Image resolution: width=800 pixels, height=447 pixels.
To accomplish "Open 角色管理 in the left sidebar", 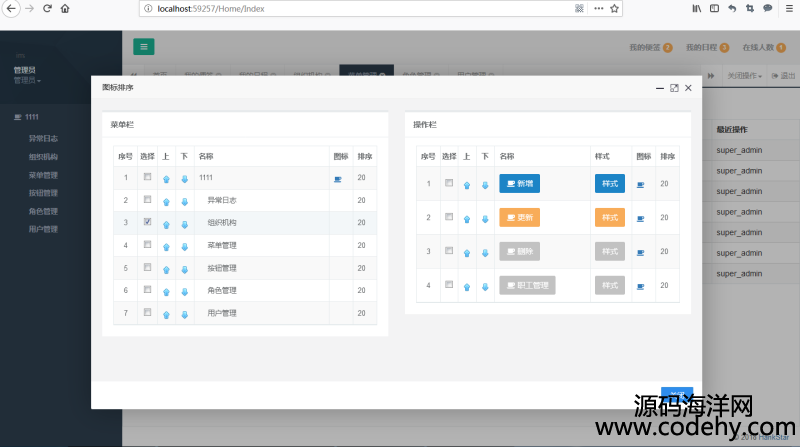I will (x=43, y=211).
